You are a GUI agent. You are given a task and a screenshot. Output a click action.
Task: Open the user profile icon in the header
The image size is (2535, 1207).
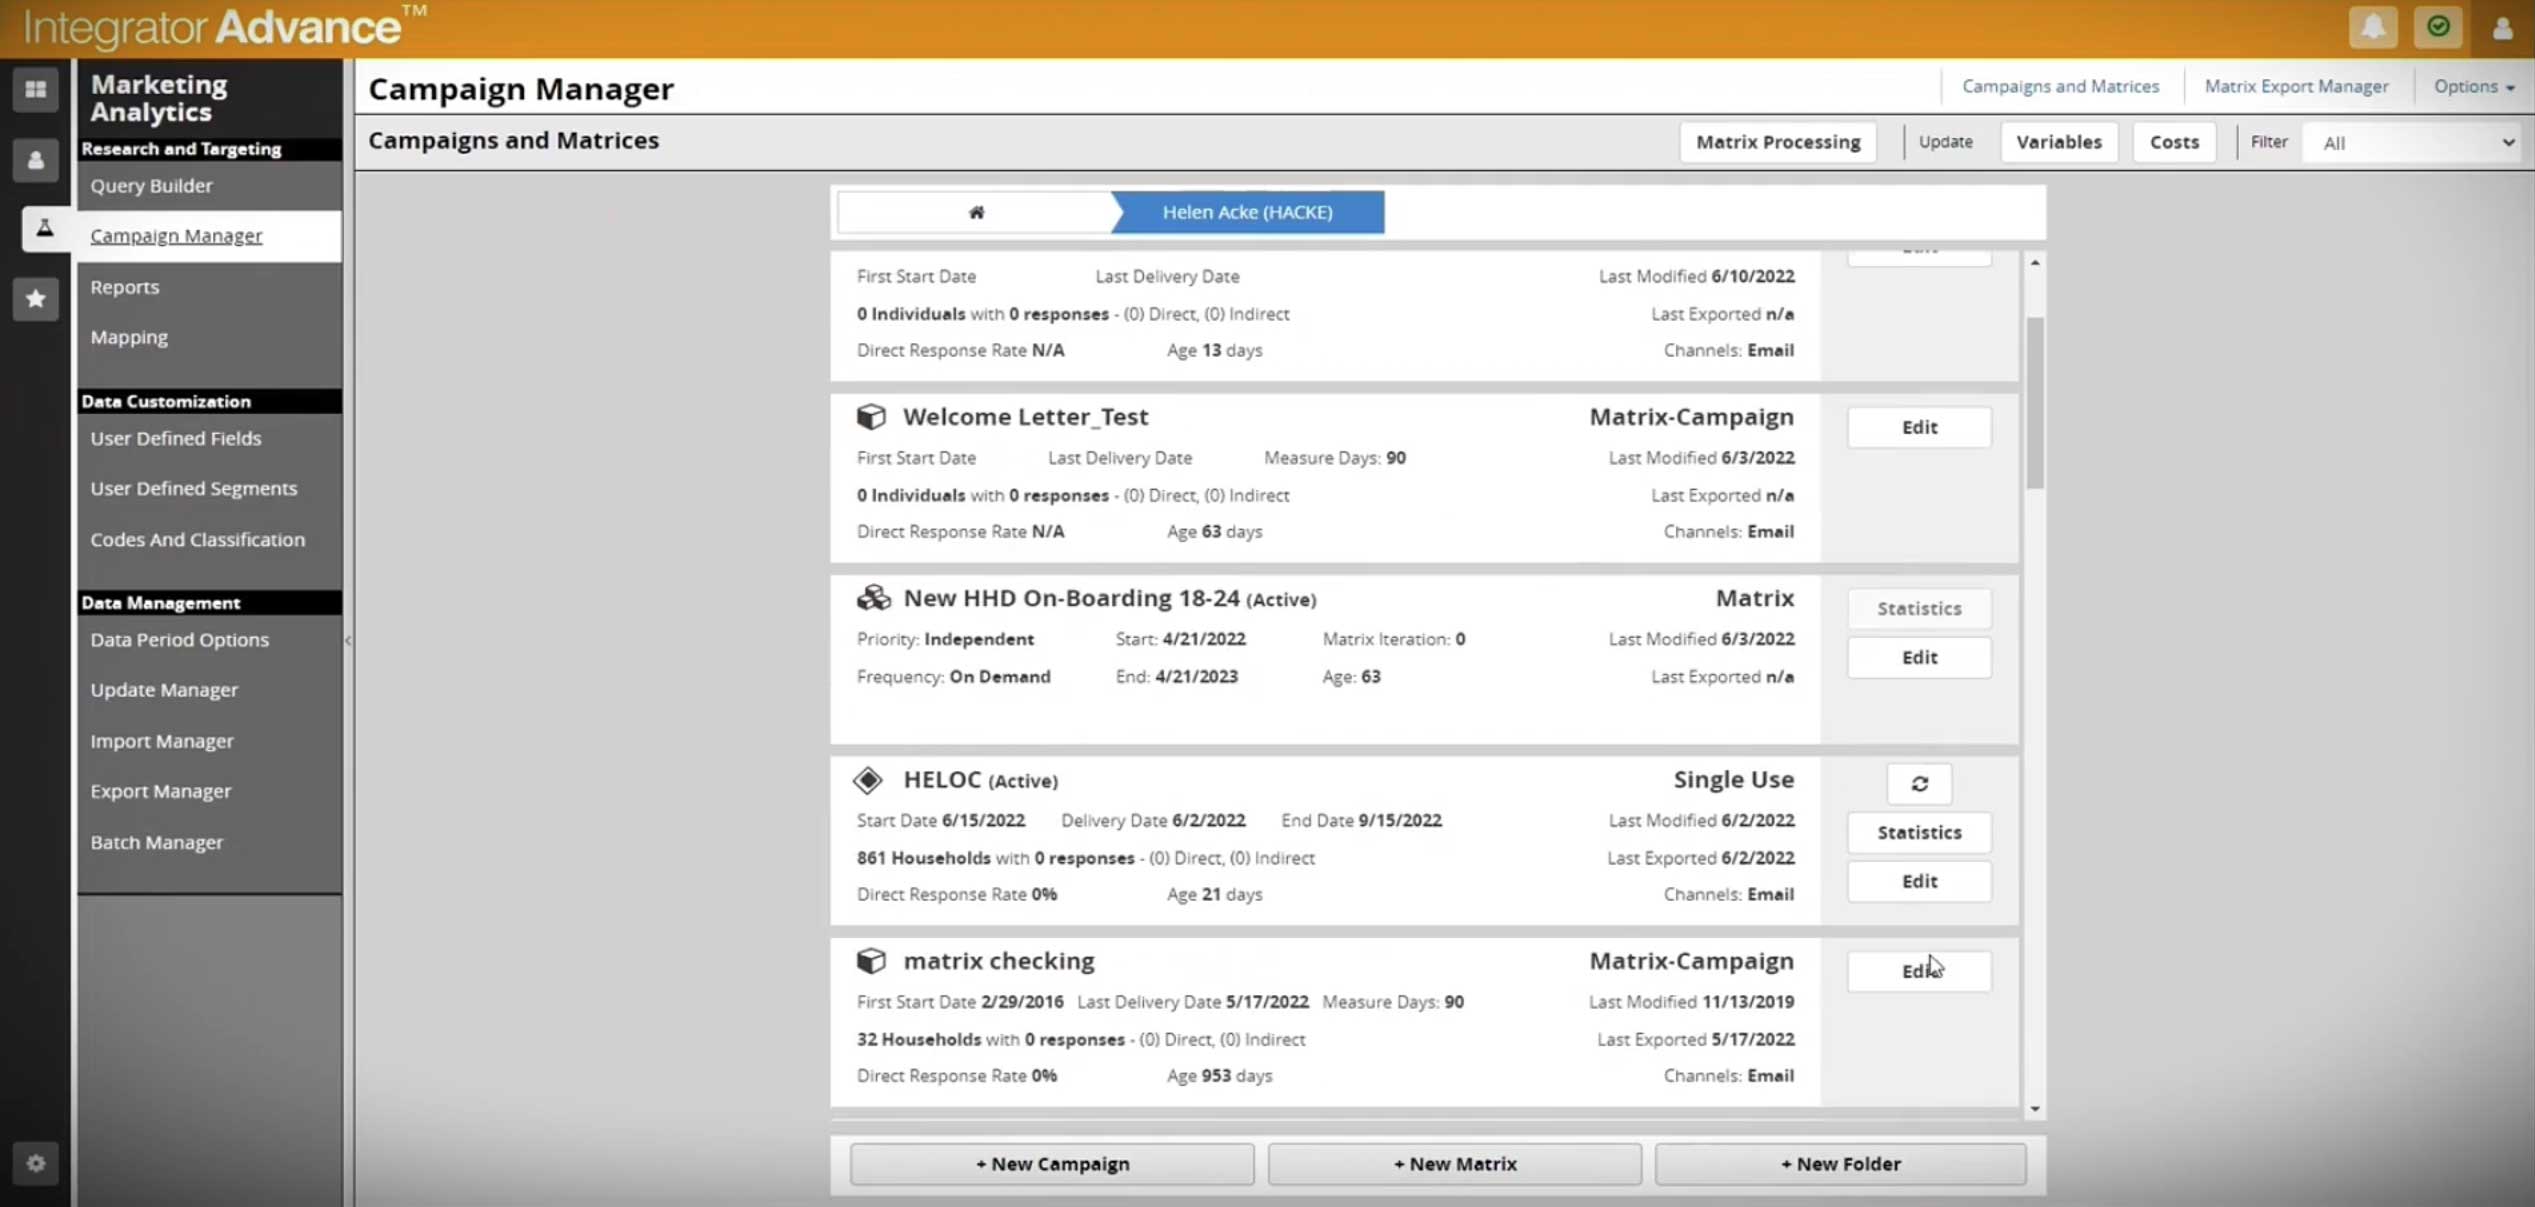pyautogui.click(x=2502, y=28)
